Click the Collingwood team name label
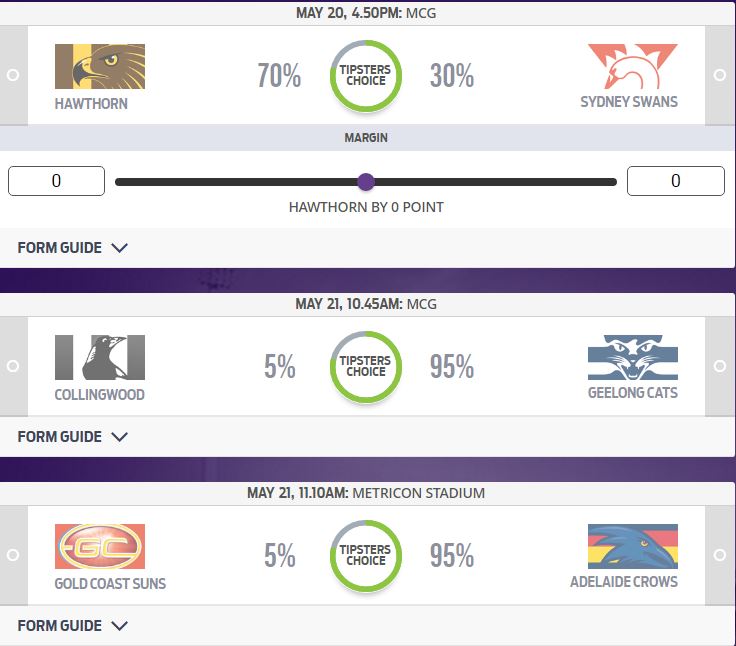Image resolution: width=736 pixels, height=646 pixels. point(100,394)
